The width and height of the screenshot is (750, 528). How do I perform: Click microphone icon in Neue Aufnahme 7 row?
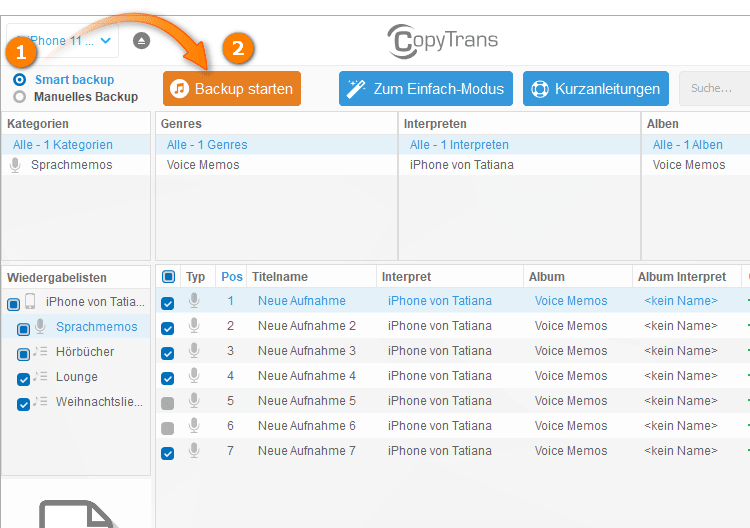tap(194, 450)
